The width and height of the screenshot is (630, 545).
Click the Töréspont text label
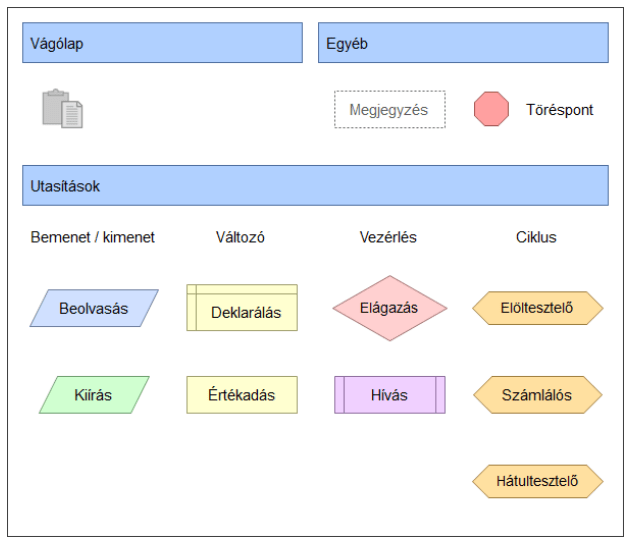560,110
